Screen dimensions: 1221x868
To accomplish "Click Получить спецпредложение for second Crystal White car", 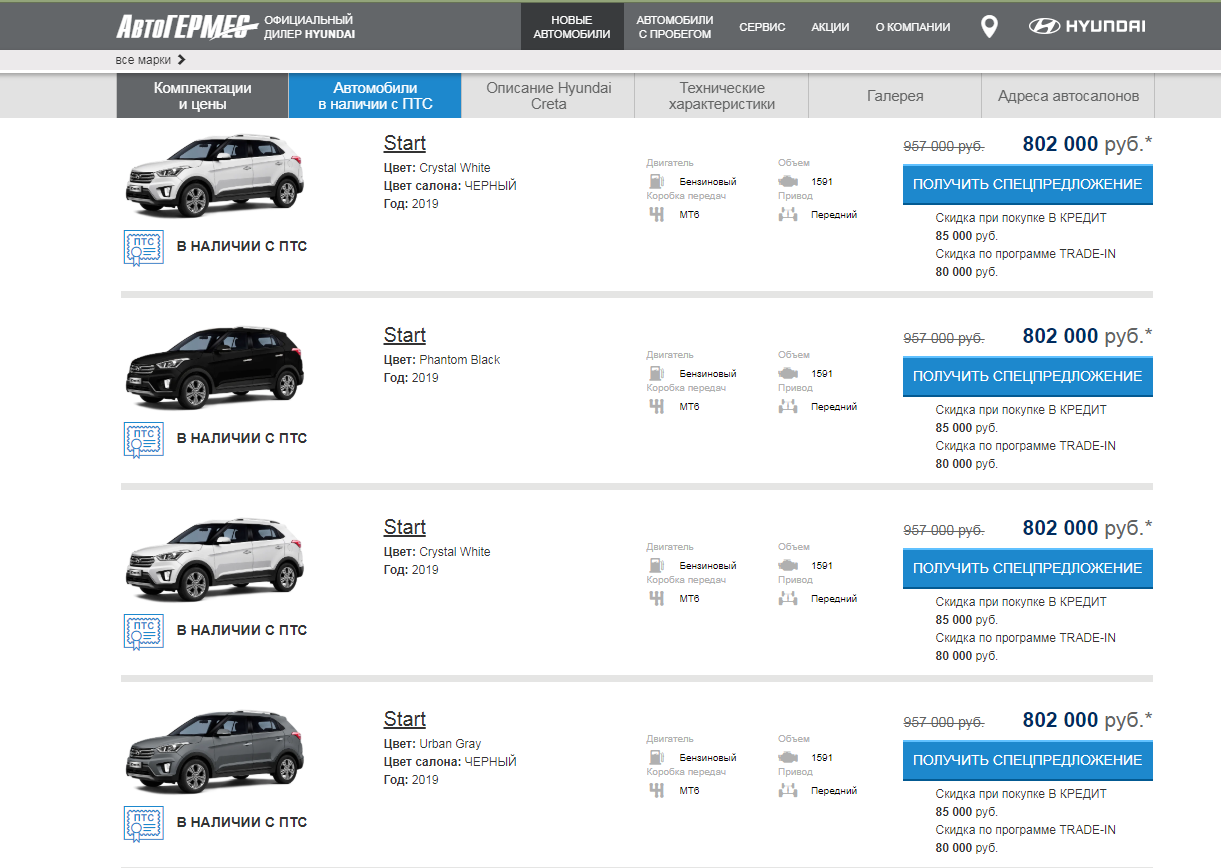I will coord(1028,568).
